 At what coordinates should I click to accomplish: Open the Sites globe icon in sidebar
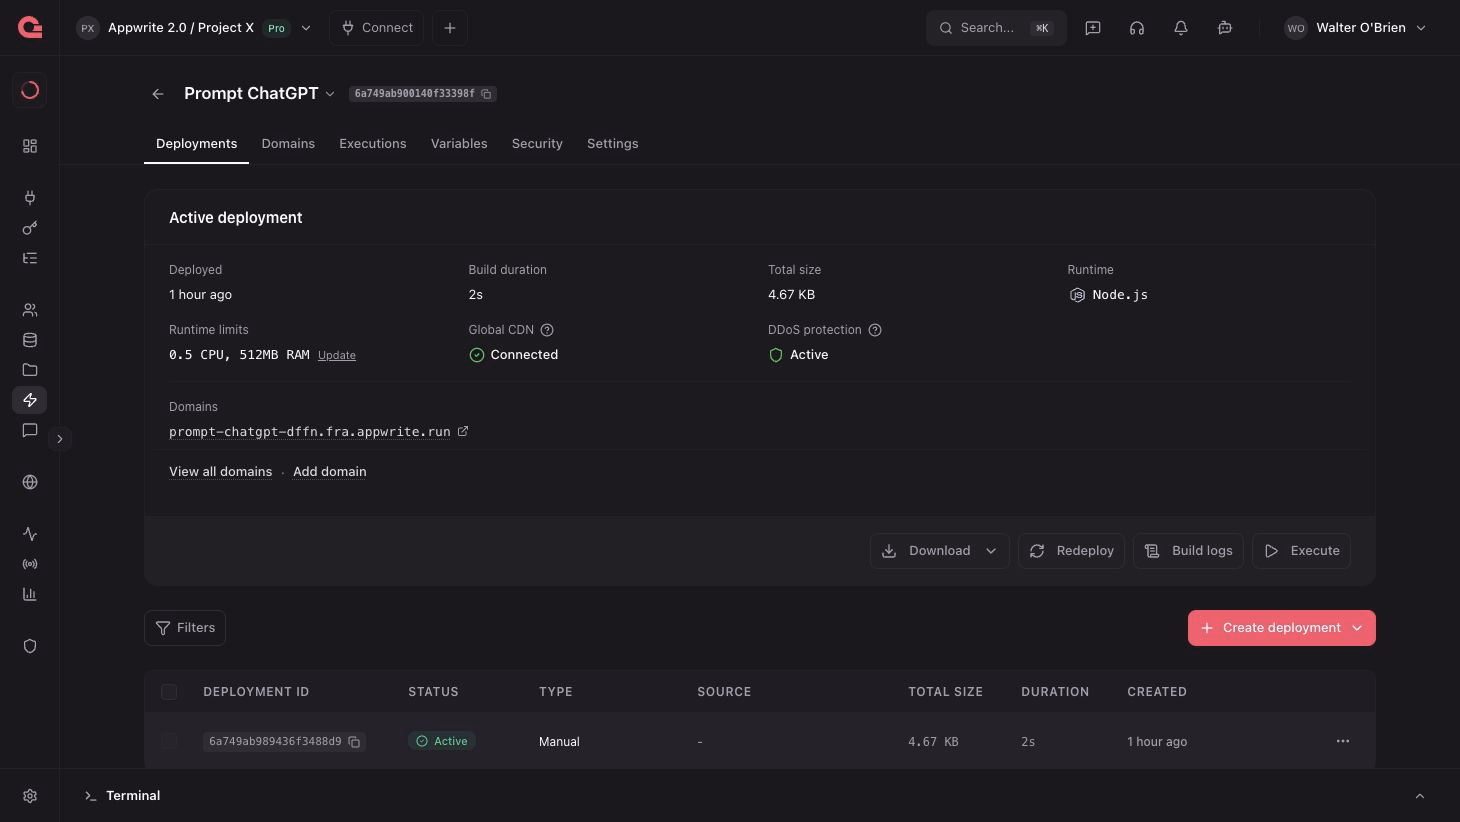30,482
